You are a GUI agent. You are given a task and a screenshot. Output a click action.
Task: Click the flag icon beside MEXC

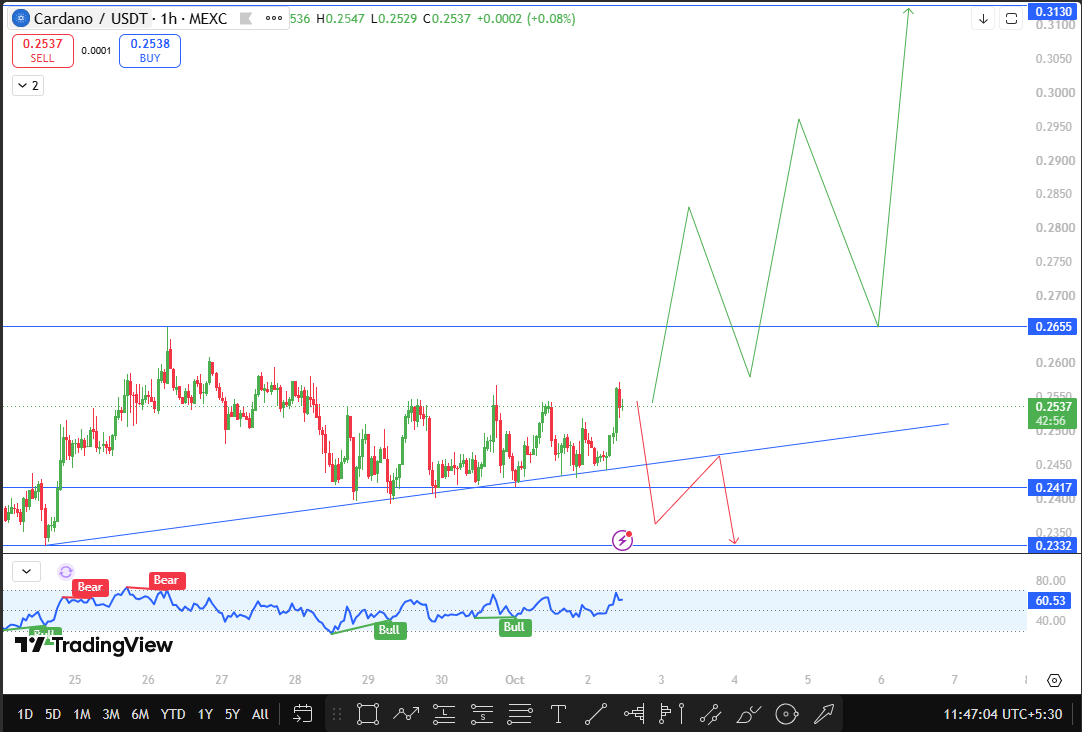click(x=246, y=19)
